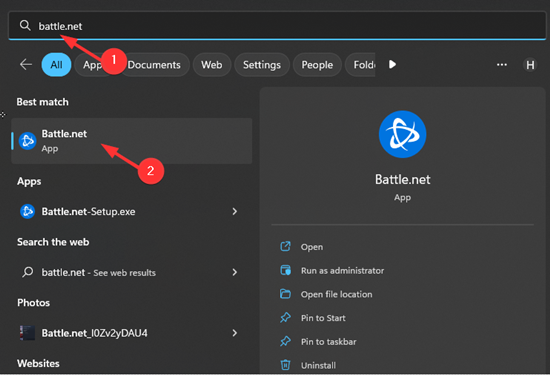
Task: Click the battle.net search input field
Action: click(277, 26)
